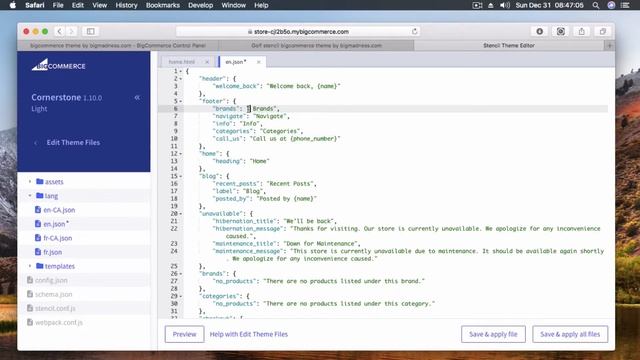640x360 pixels.
Task: Open Help with Edit Theme Files link
Action: coord(249,334)
